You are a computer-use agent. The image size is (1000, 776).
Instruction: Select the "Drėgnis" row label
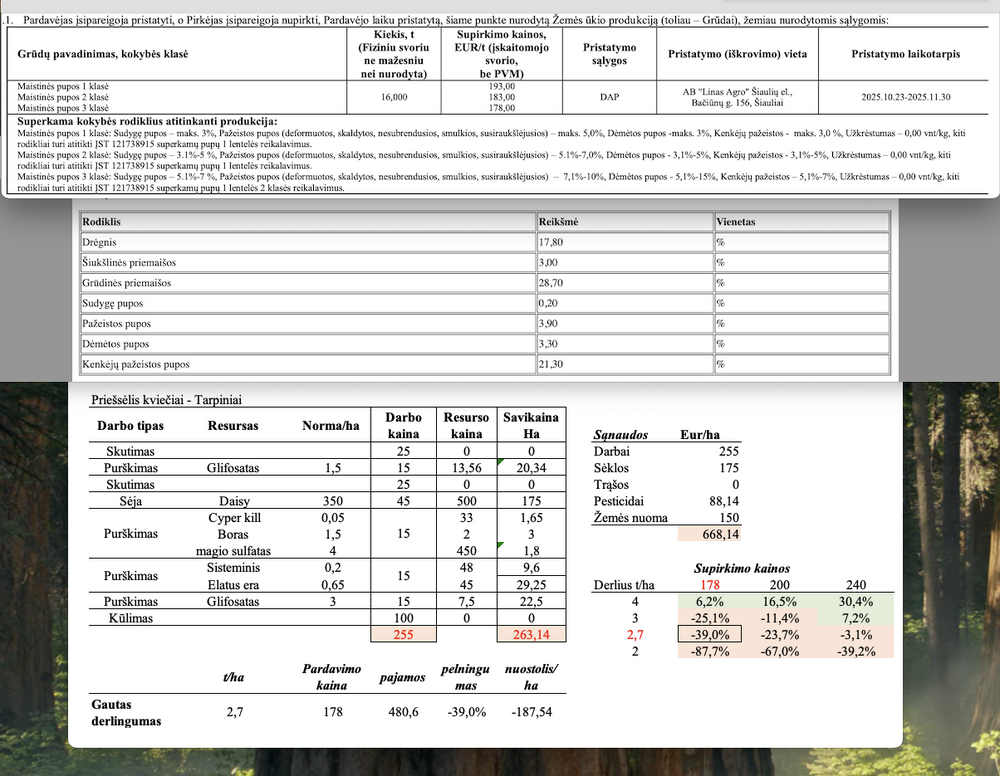point(99,242)
